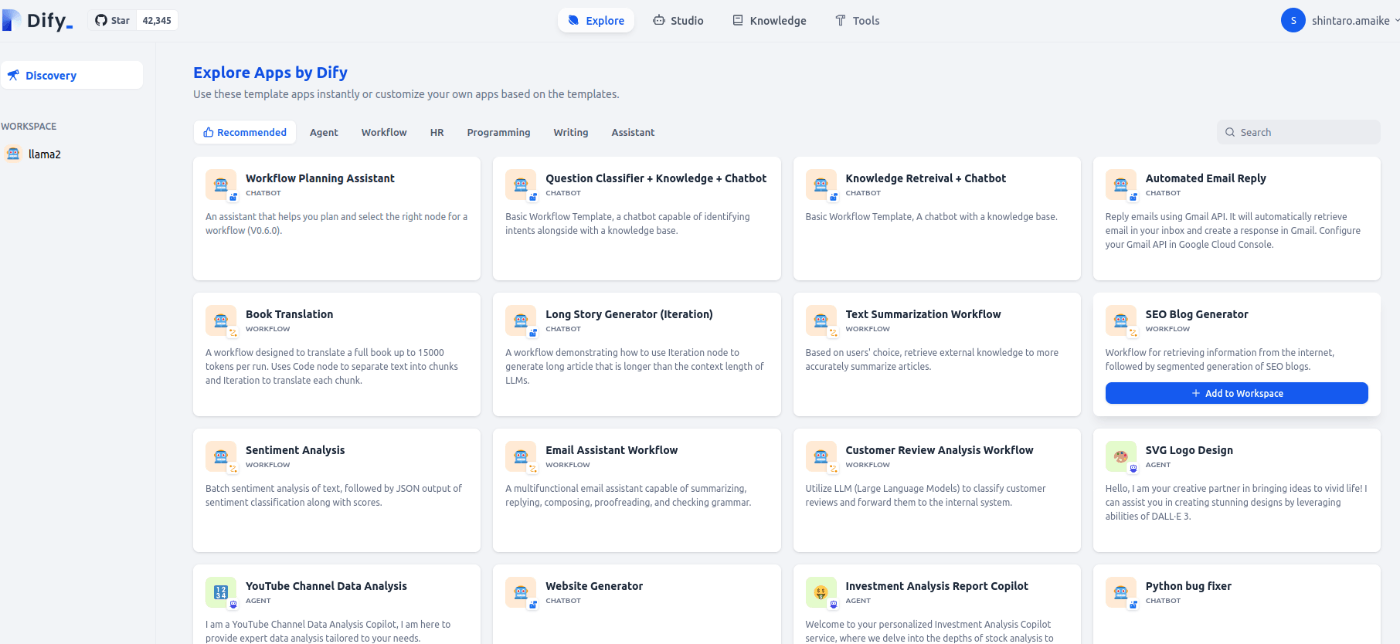Image resolution: width=1400 pixels, height=644 pixels.
Task: Filter apps by Assistant category
Action: point(633,132)
